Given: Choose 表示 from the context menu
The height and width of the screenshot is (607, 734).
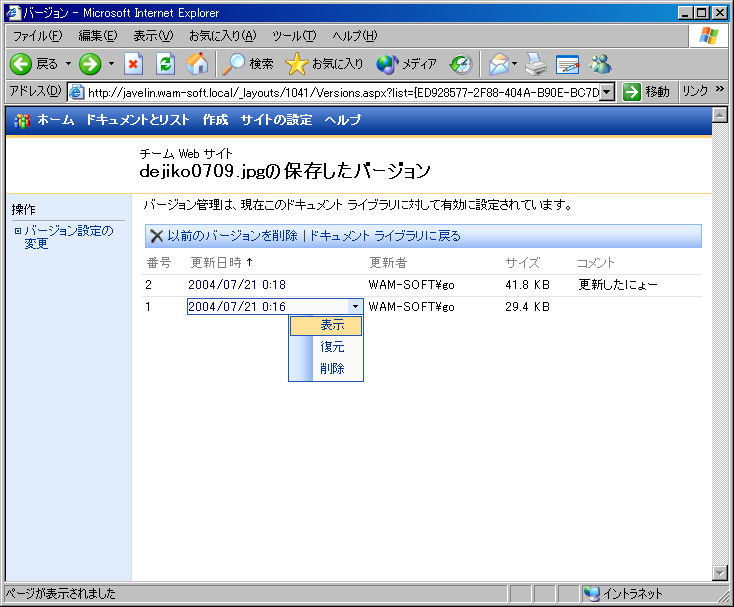Looking at the screenshot, I should coord(326,325).
